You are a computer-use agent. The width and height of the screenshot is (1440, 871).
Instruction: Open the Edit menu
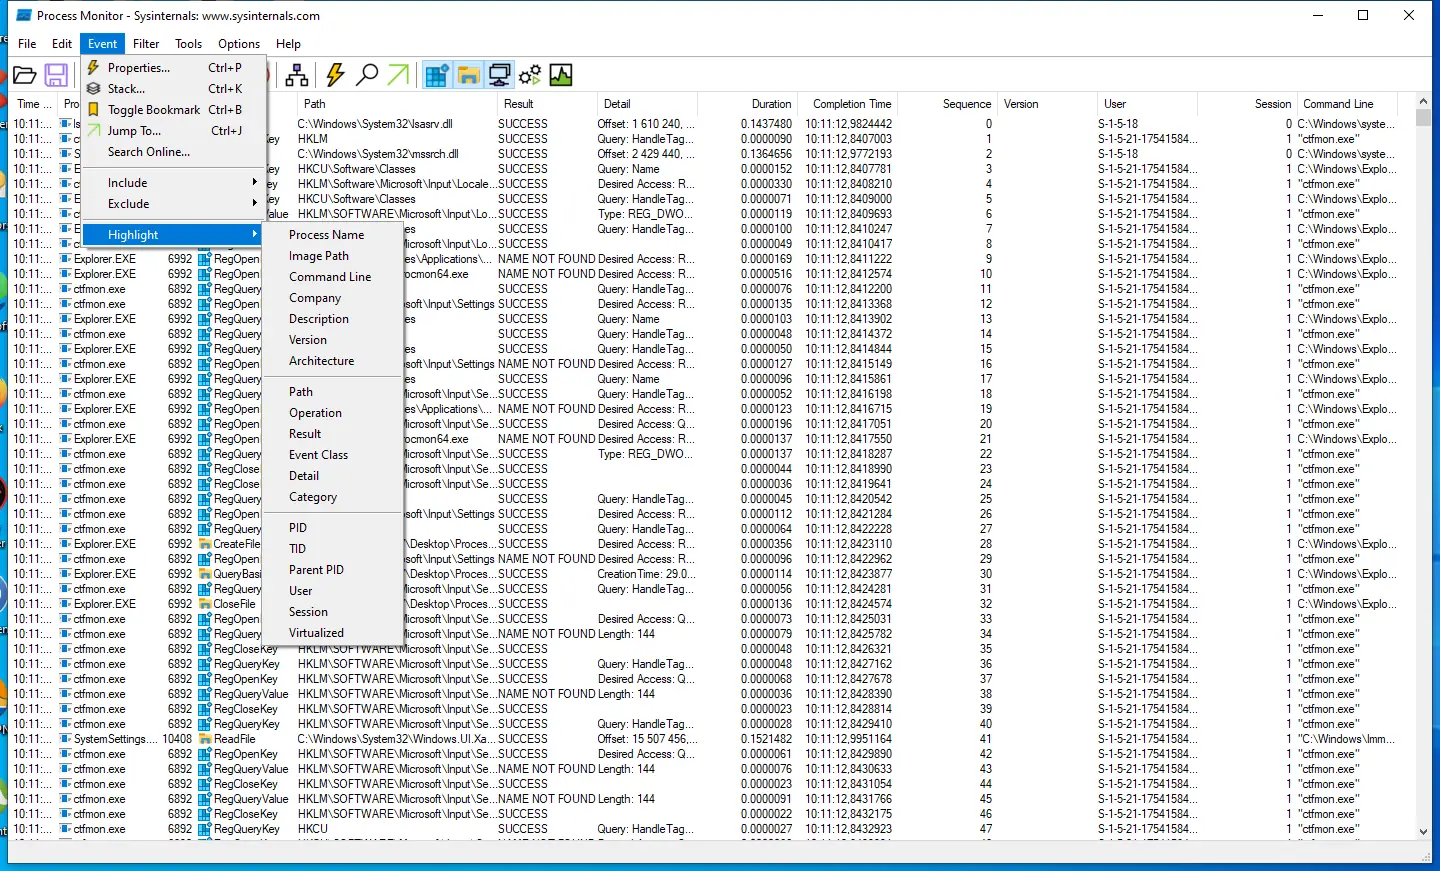62,44
